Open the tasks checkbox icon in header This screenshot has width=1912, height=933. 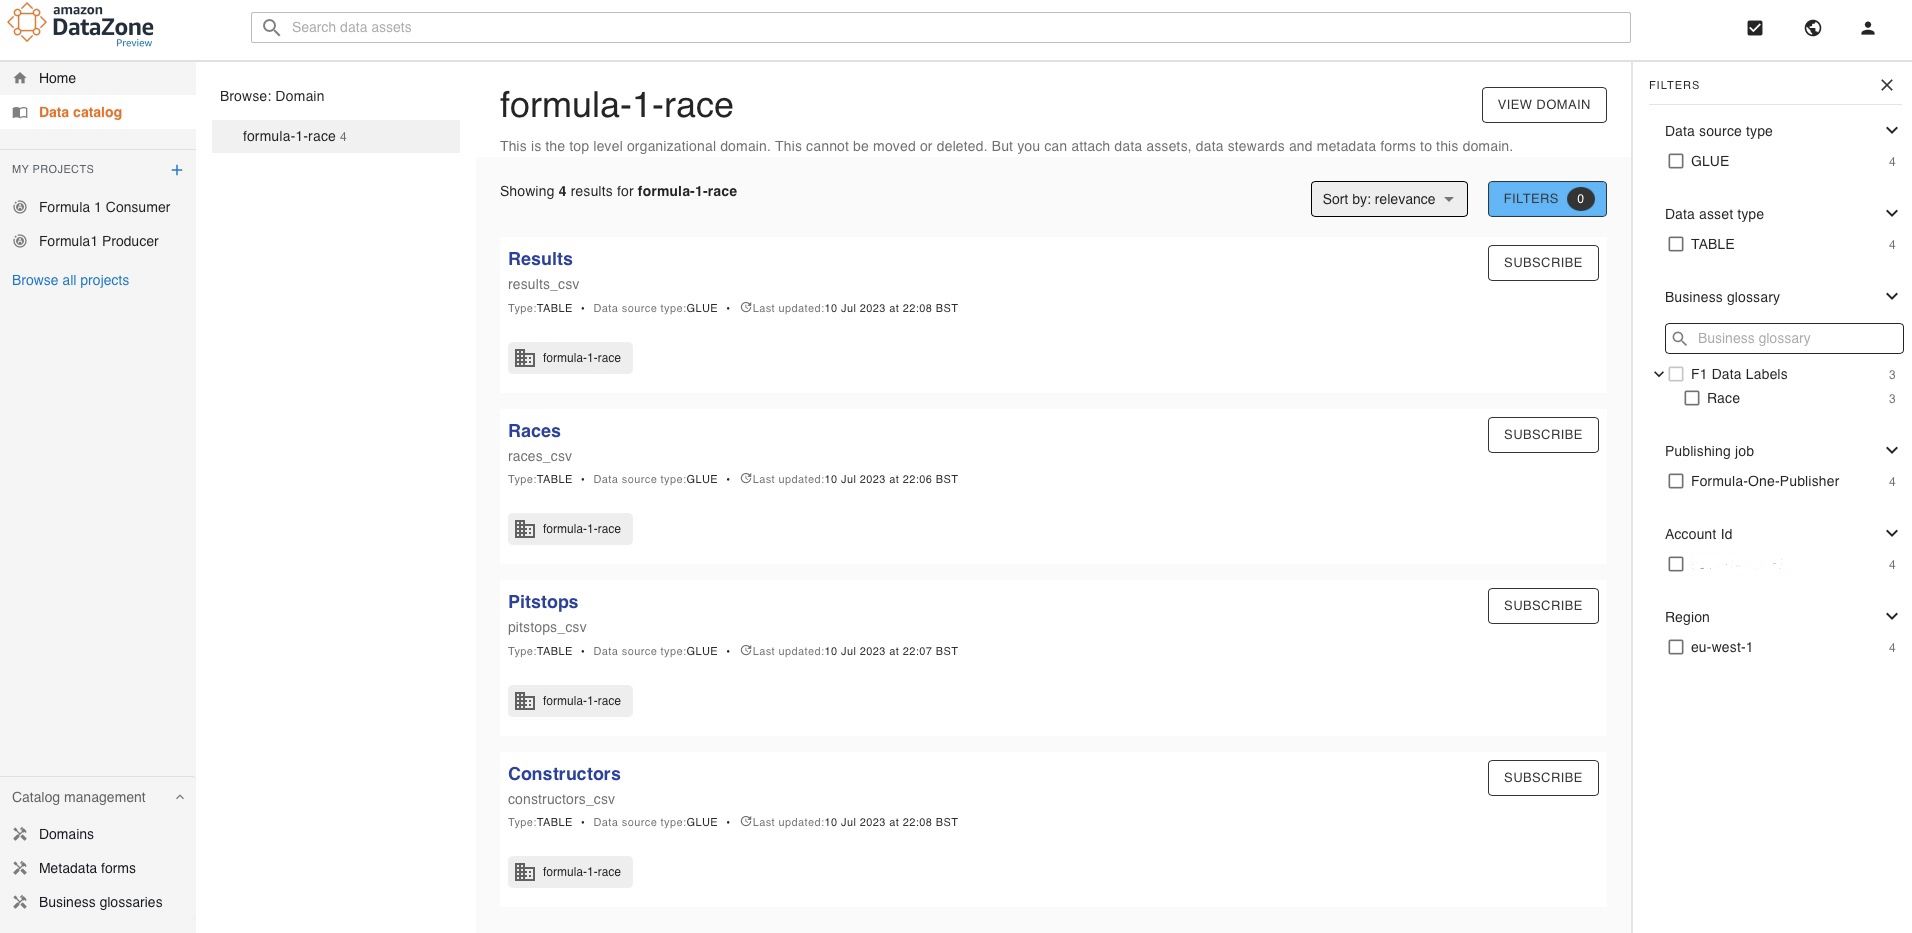[1755, 28]
